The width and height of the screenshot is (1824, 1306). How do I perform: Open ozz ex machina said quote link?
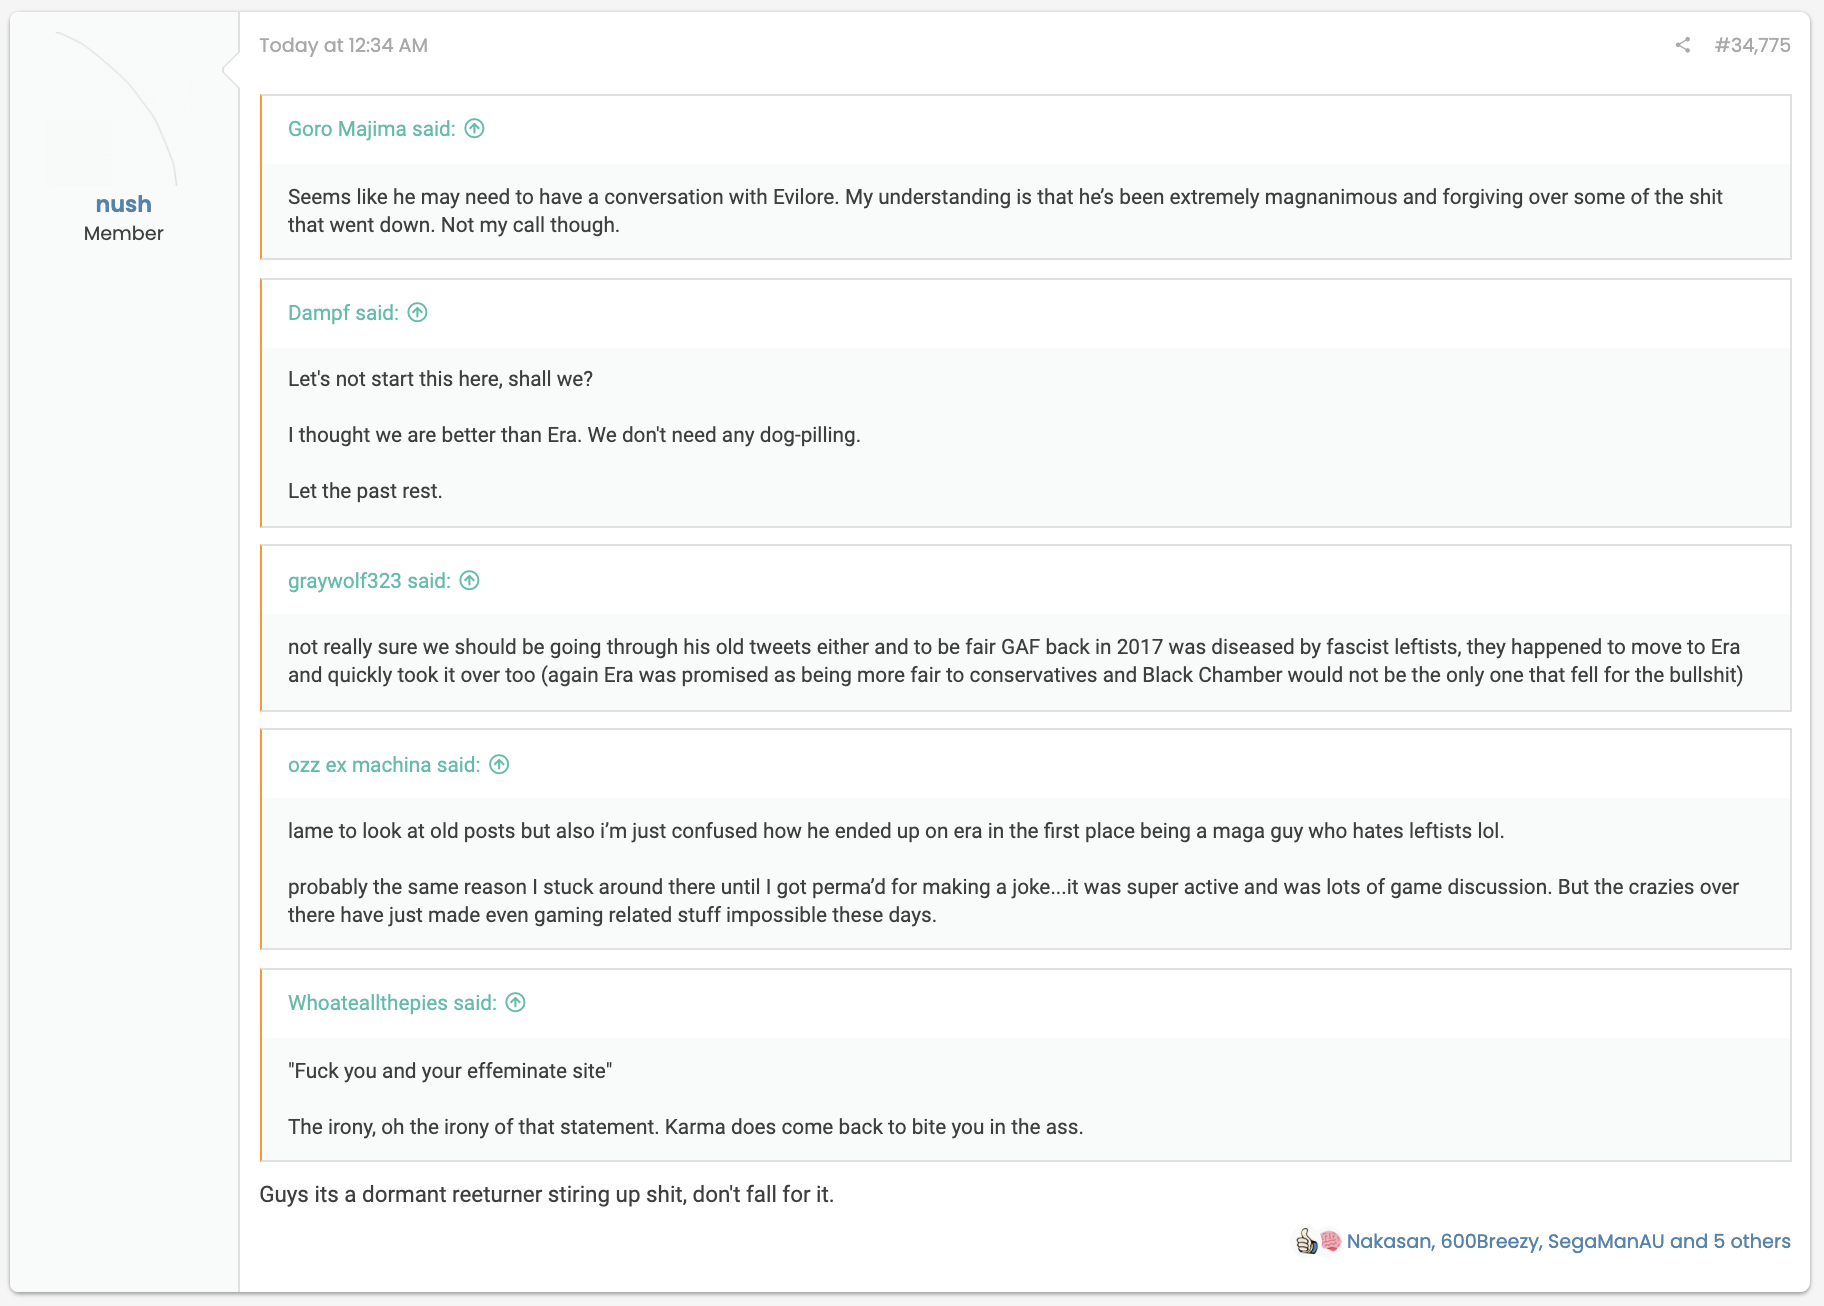click(384, 765)
